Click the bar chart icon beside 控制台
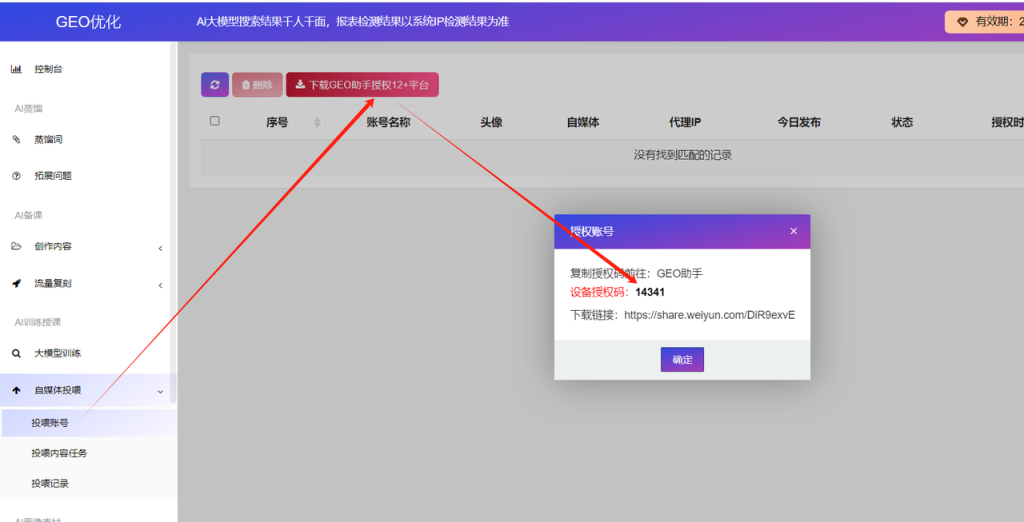 point(16,69)
